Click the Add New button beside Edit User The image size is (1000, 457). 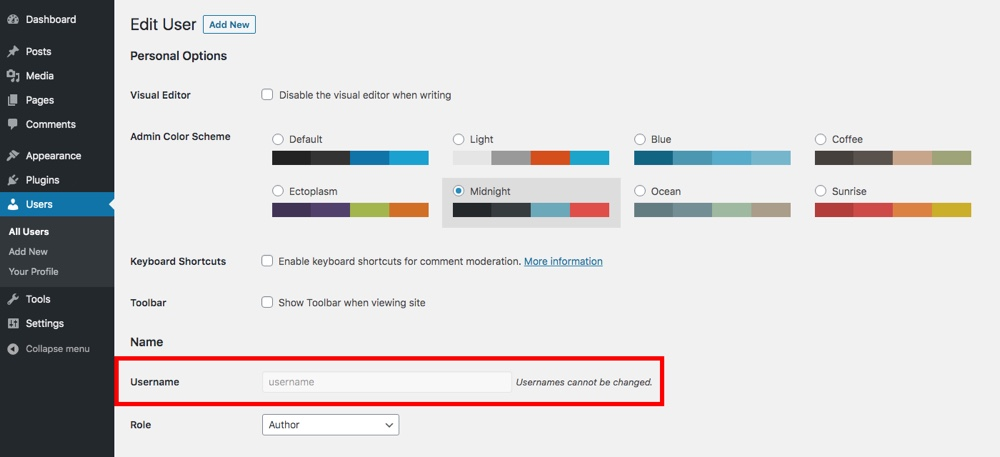point(229,25)
